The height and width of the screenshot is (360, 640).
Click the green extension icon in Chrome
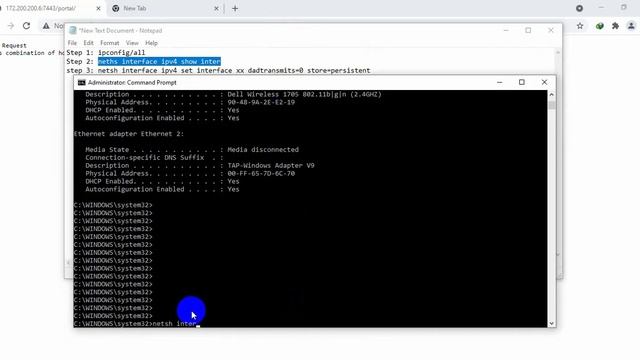click(x=599, y=26)
